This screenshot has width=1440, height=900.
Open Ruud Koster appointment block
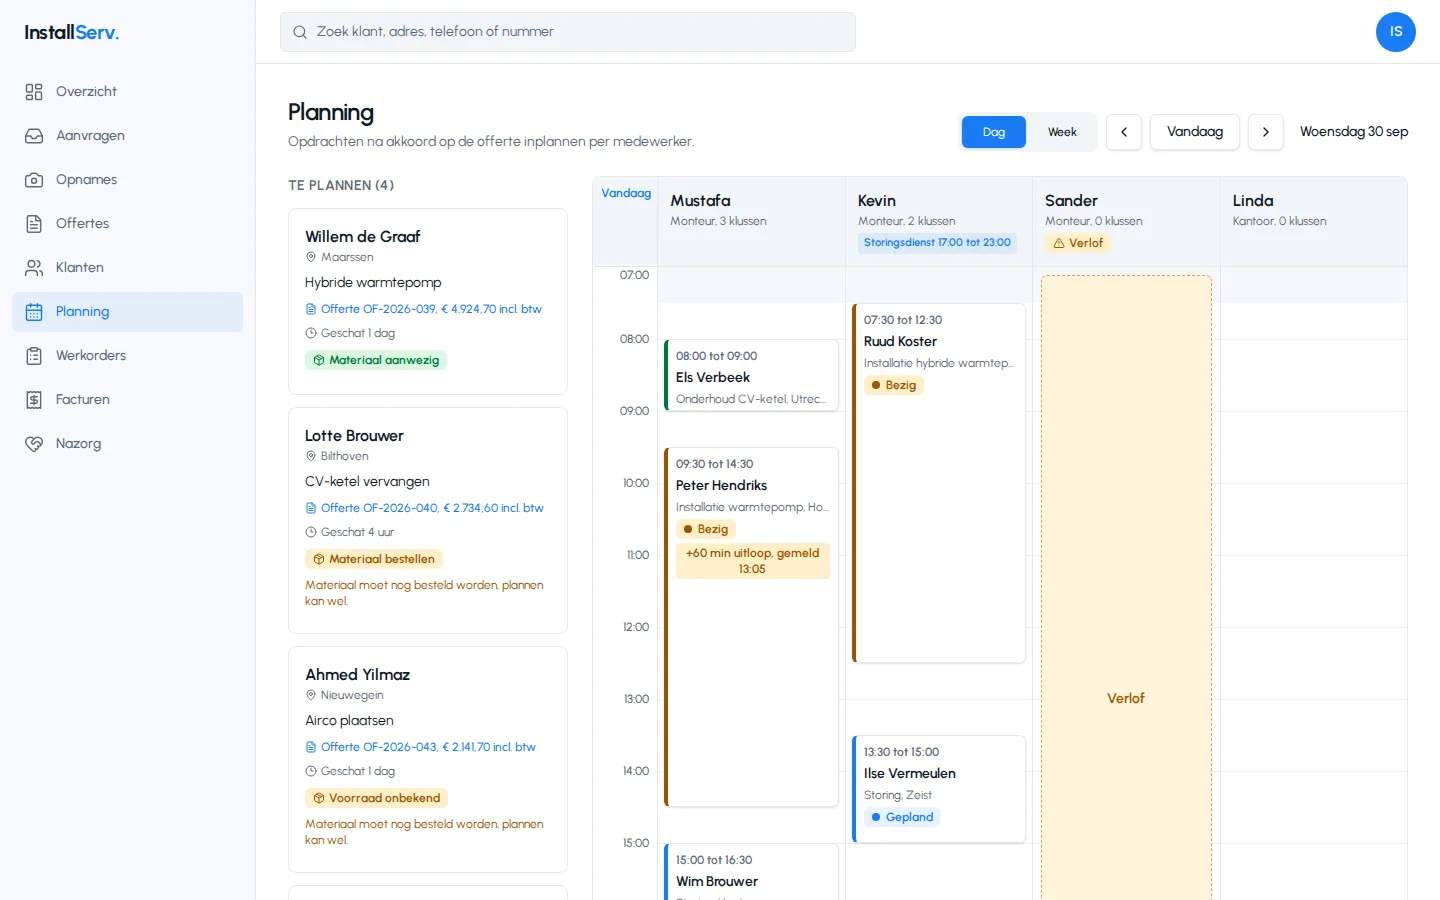[939, 483]
